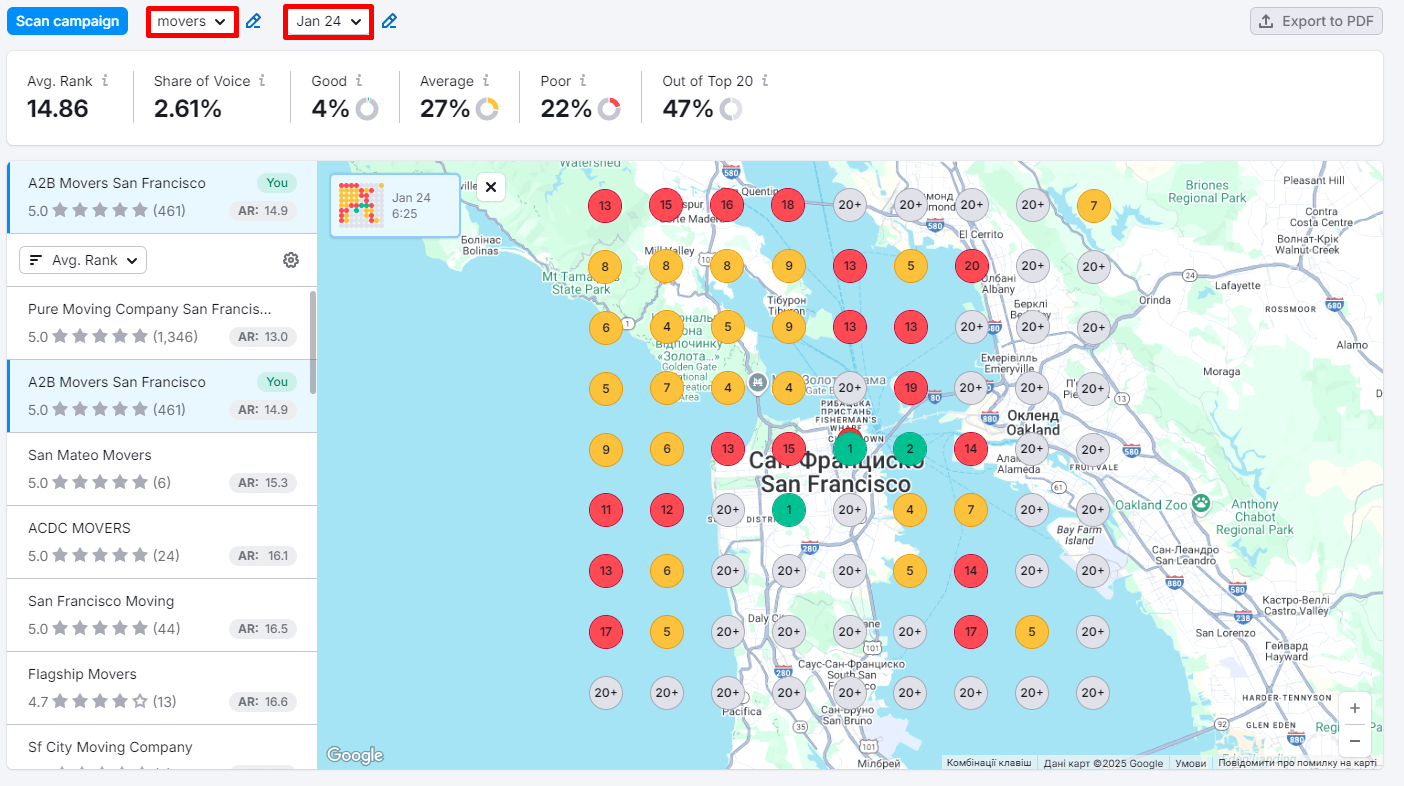Screen dimensions: 1404x786
Task: Click the 2.61% share of voice value
Action: click(188, 109)
